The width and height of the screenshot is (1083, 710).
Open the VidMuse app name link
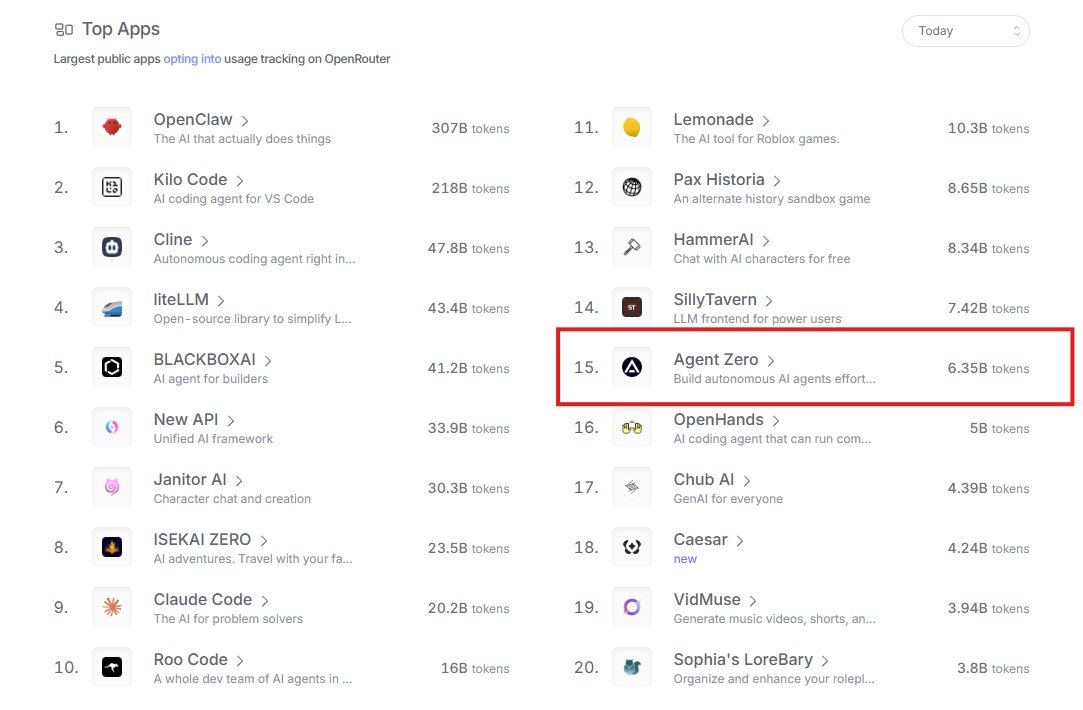click(x=707, y=599)
